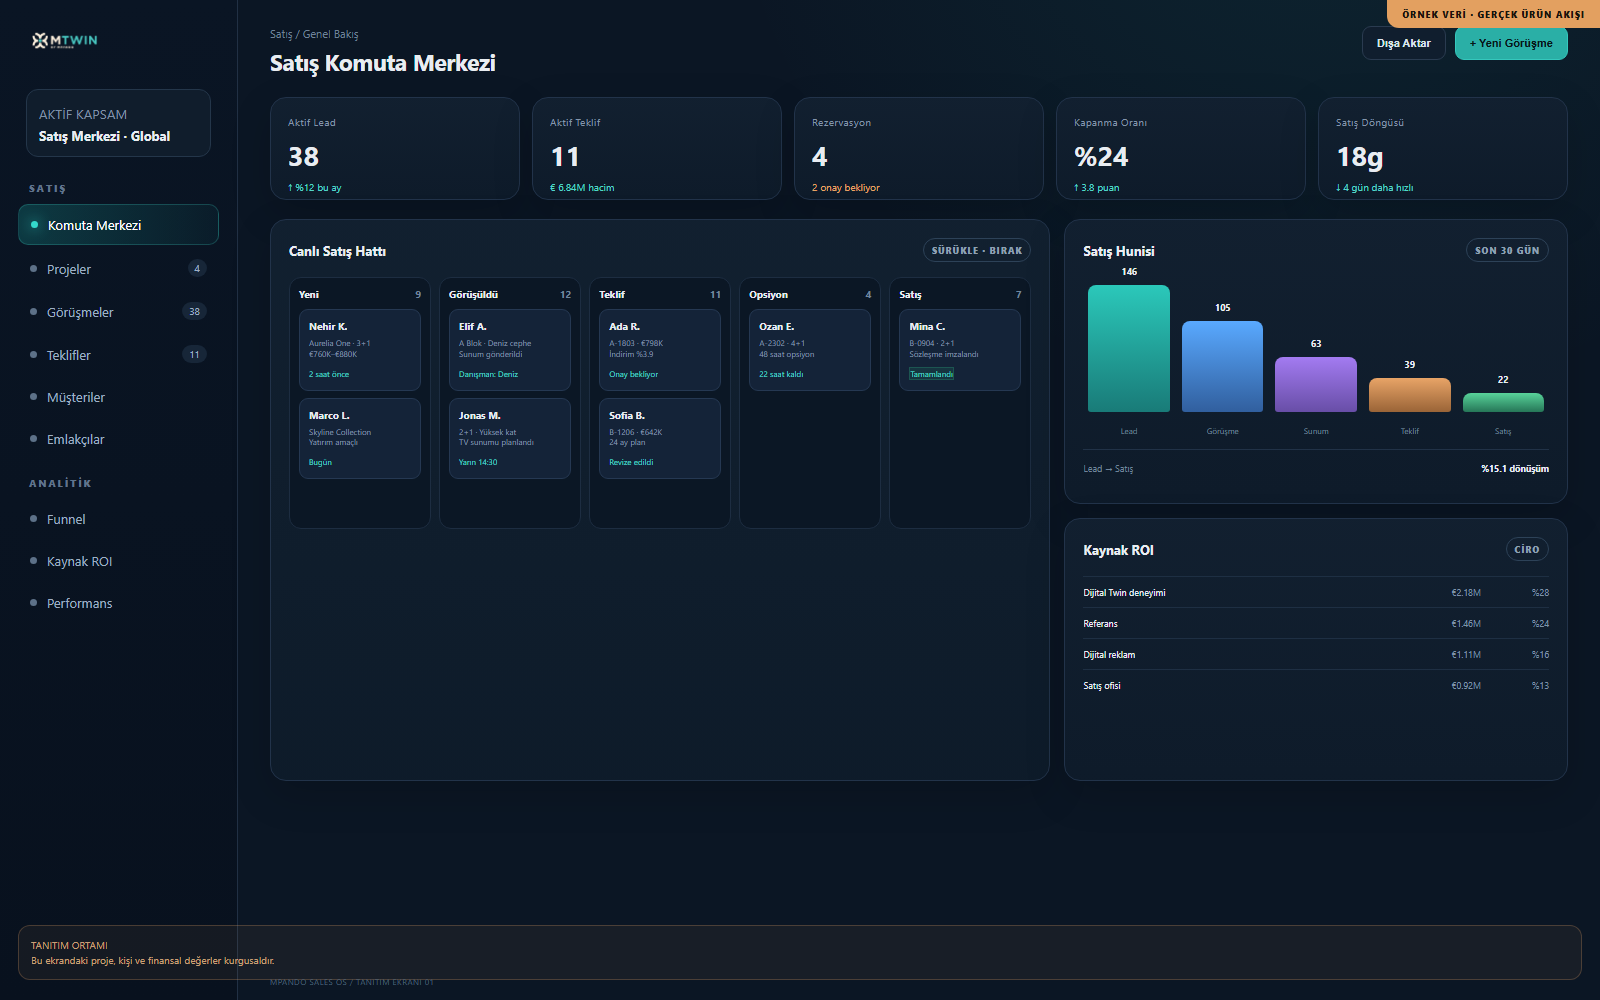The height and width of the screenshot is (1000, 1600).
Task: Go to Görüşmeler in sidebar
Action: click(x=118, y=312)
